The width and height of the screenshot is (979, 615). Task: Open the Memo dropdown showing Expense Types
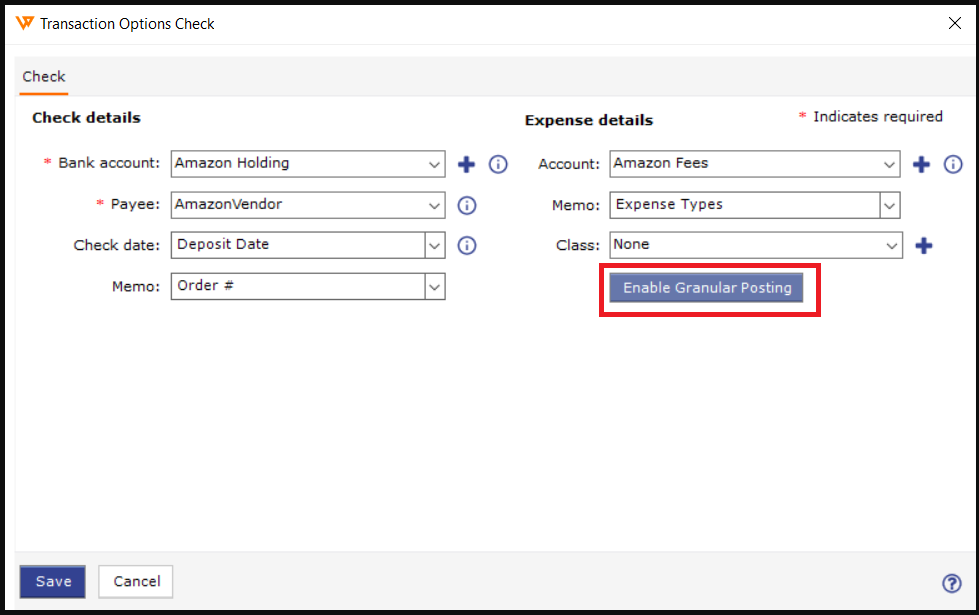click(x=889, y=205)
